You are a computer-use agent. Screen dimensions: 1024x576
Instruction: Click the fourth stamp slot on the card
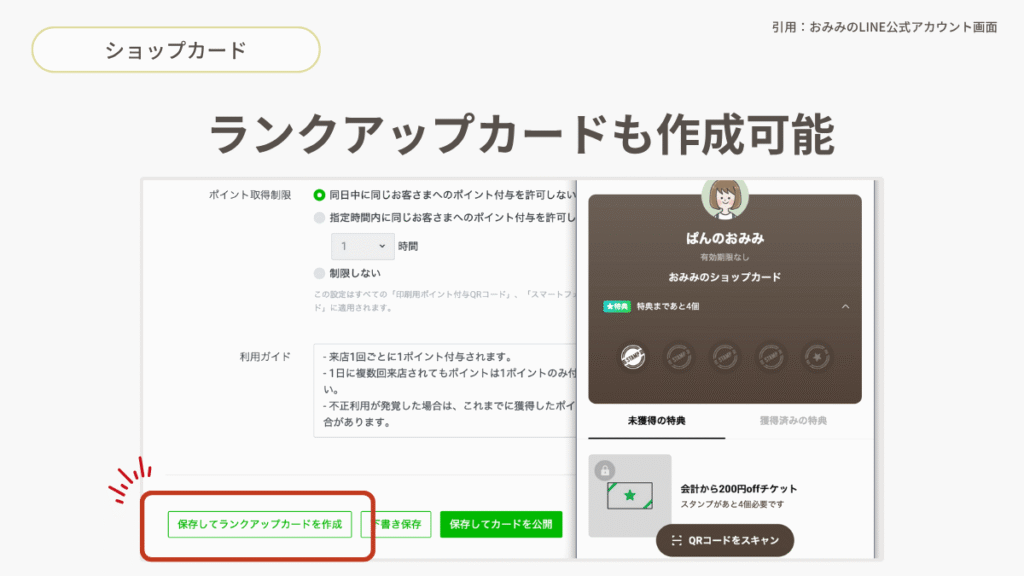point(770,355)
